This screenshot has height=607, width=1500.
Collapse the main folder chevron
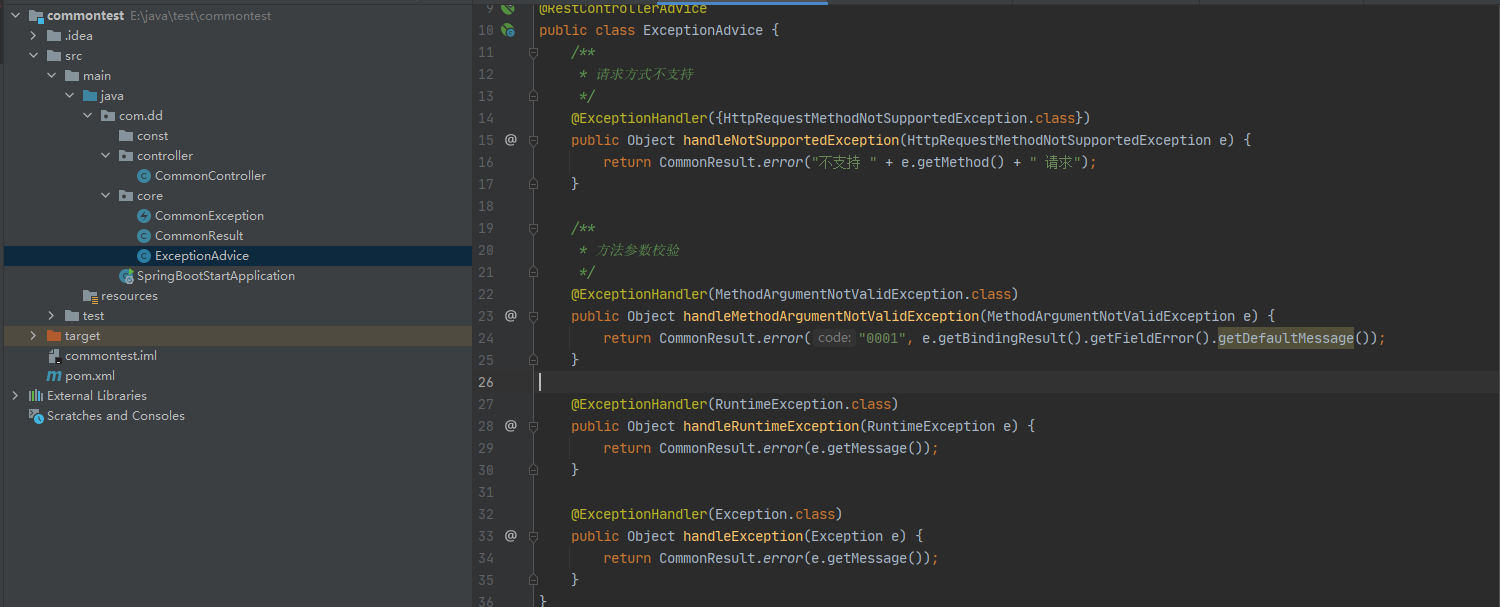[x=51, y=76]
